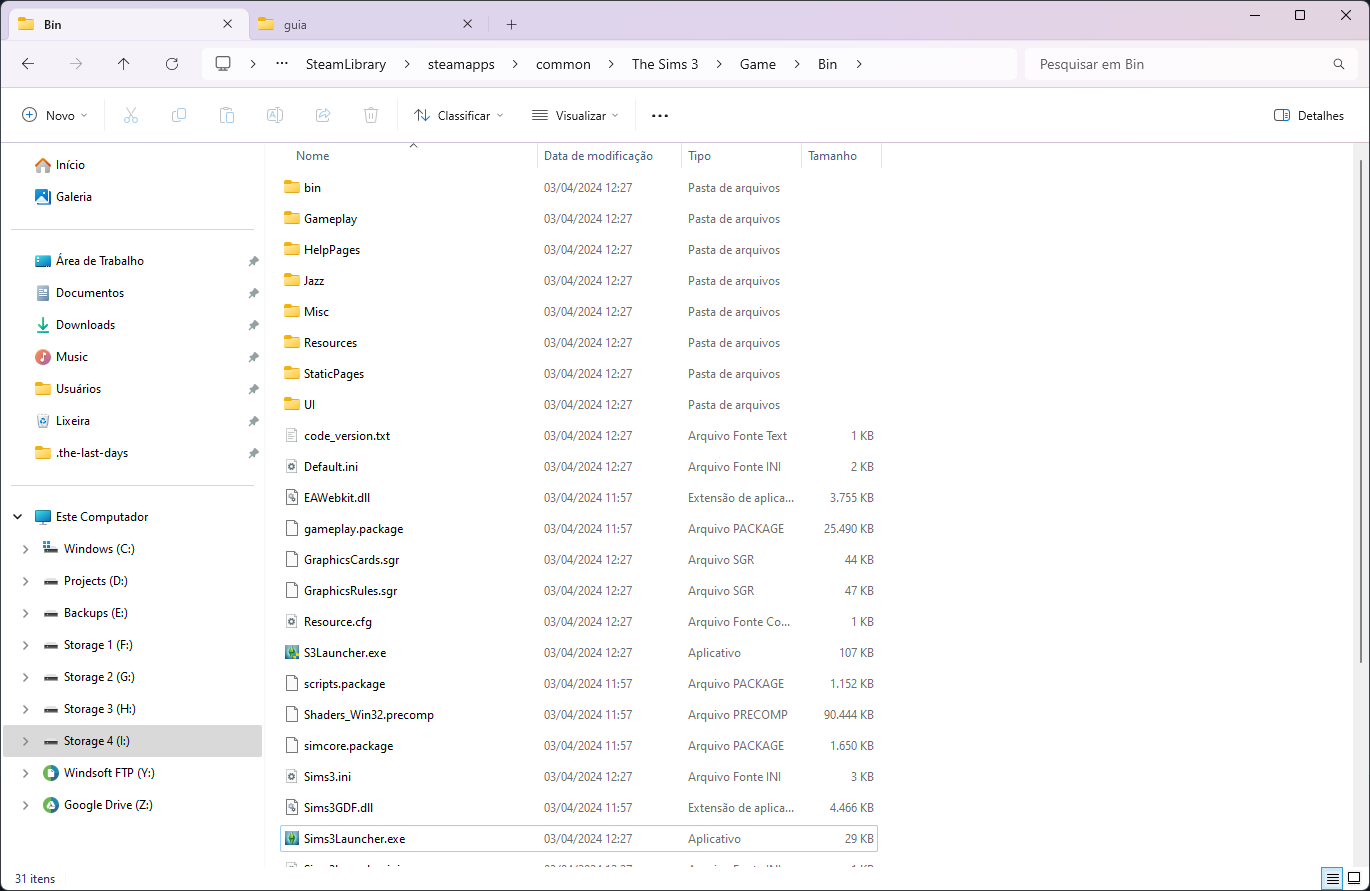Click the pin icon next to Lixeira
Image resolution: width=1370 pixels, height=891 pixels.
coord(253,421)
